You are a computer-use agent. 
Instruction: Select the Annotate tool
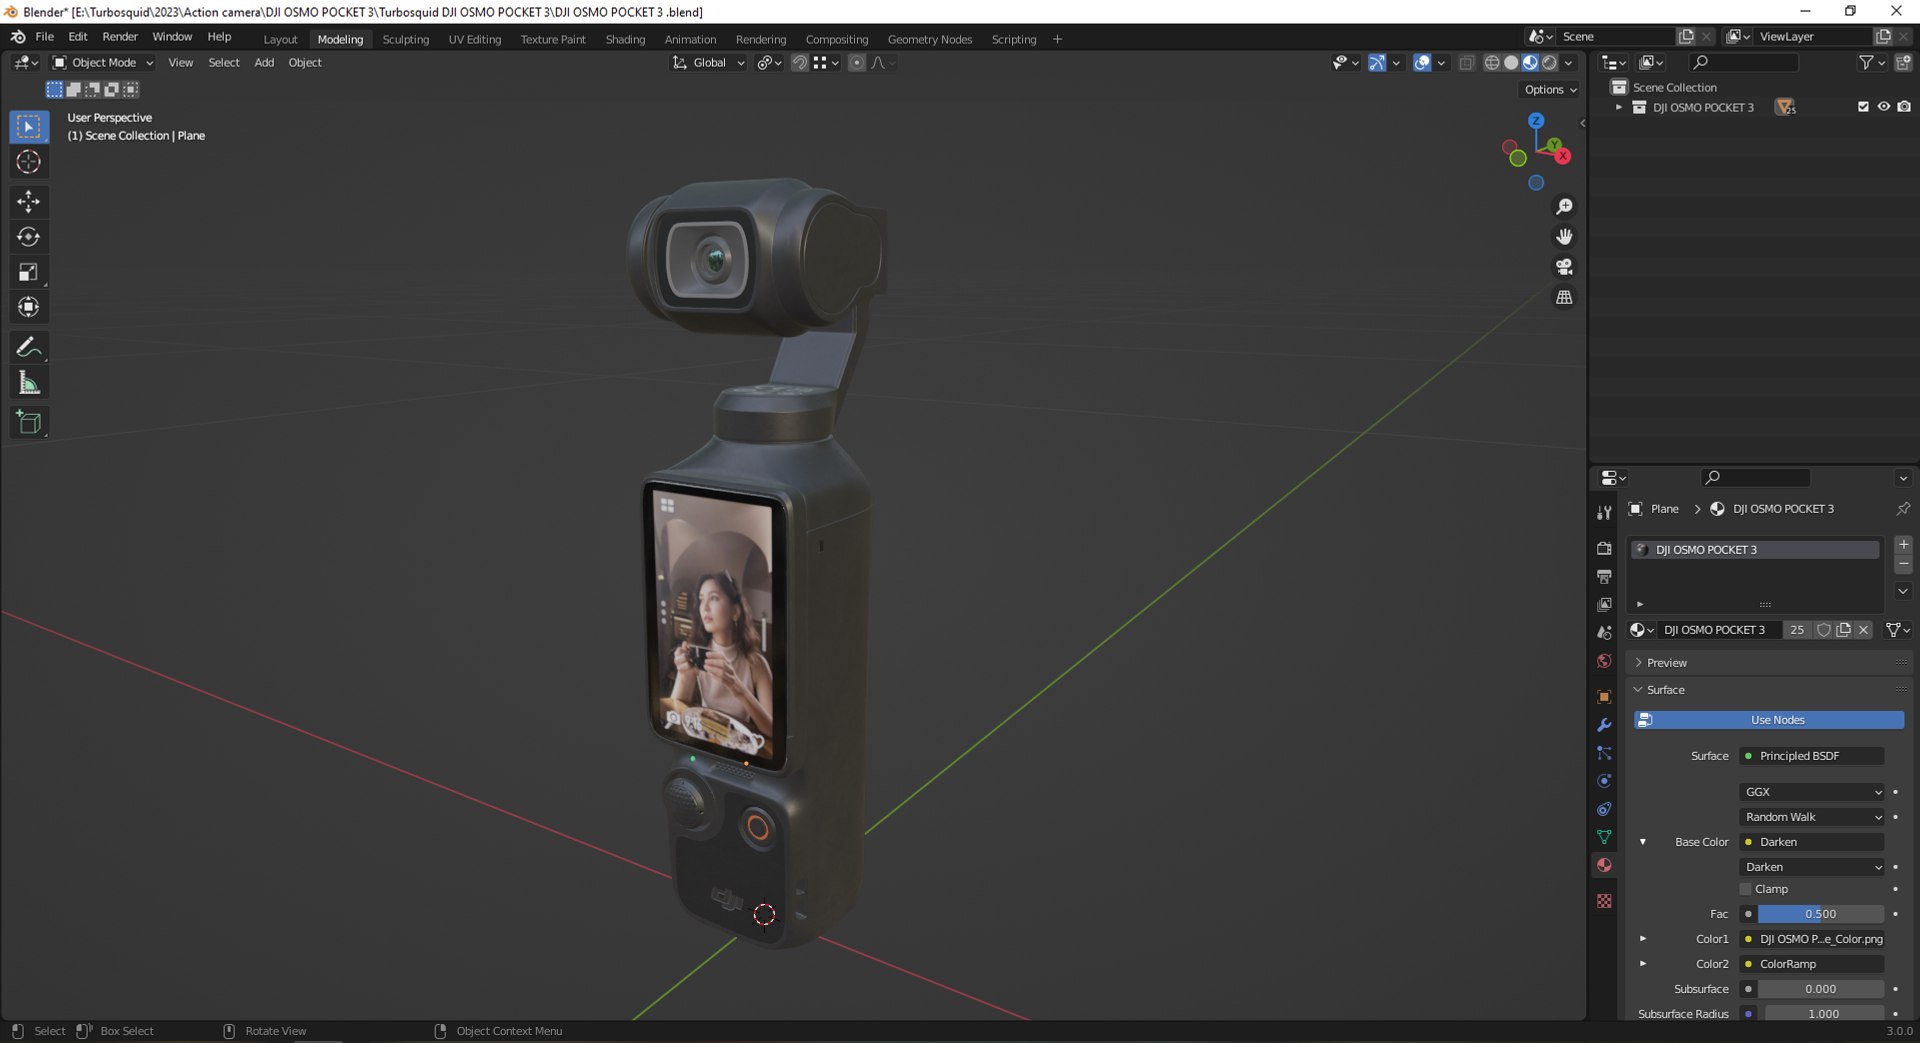(x=29, y=347)
